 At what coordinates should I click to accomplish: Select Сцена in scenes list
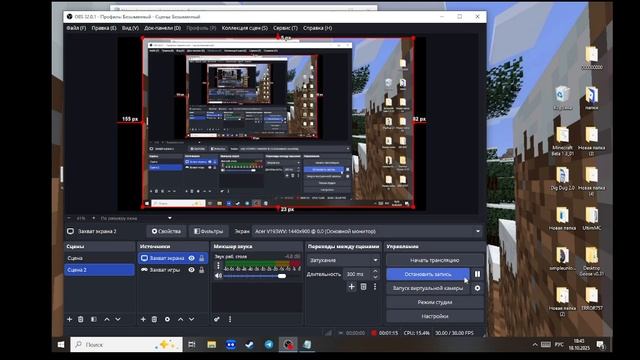pos(99,258)
